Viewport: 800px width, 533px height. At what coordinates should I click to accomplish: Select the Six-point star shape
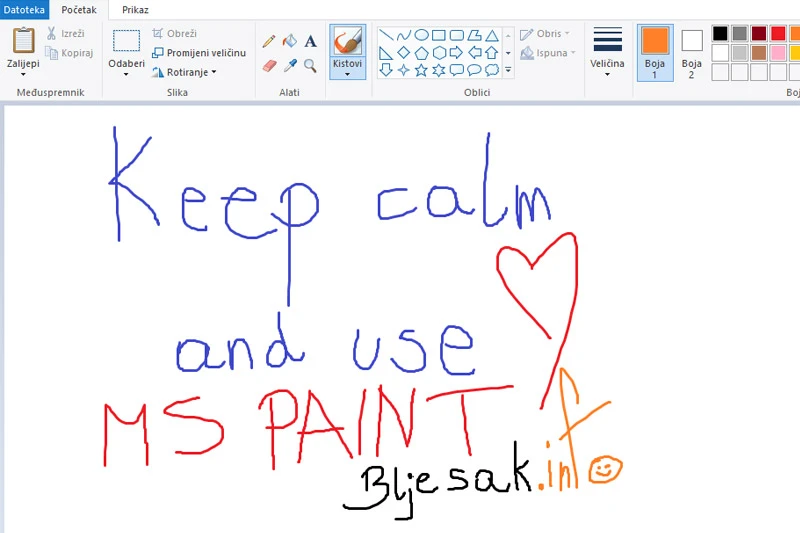tap(439, 70)
